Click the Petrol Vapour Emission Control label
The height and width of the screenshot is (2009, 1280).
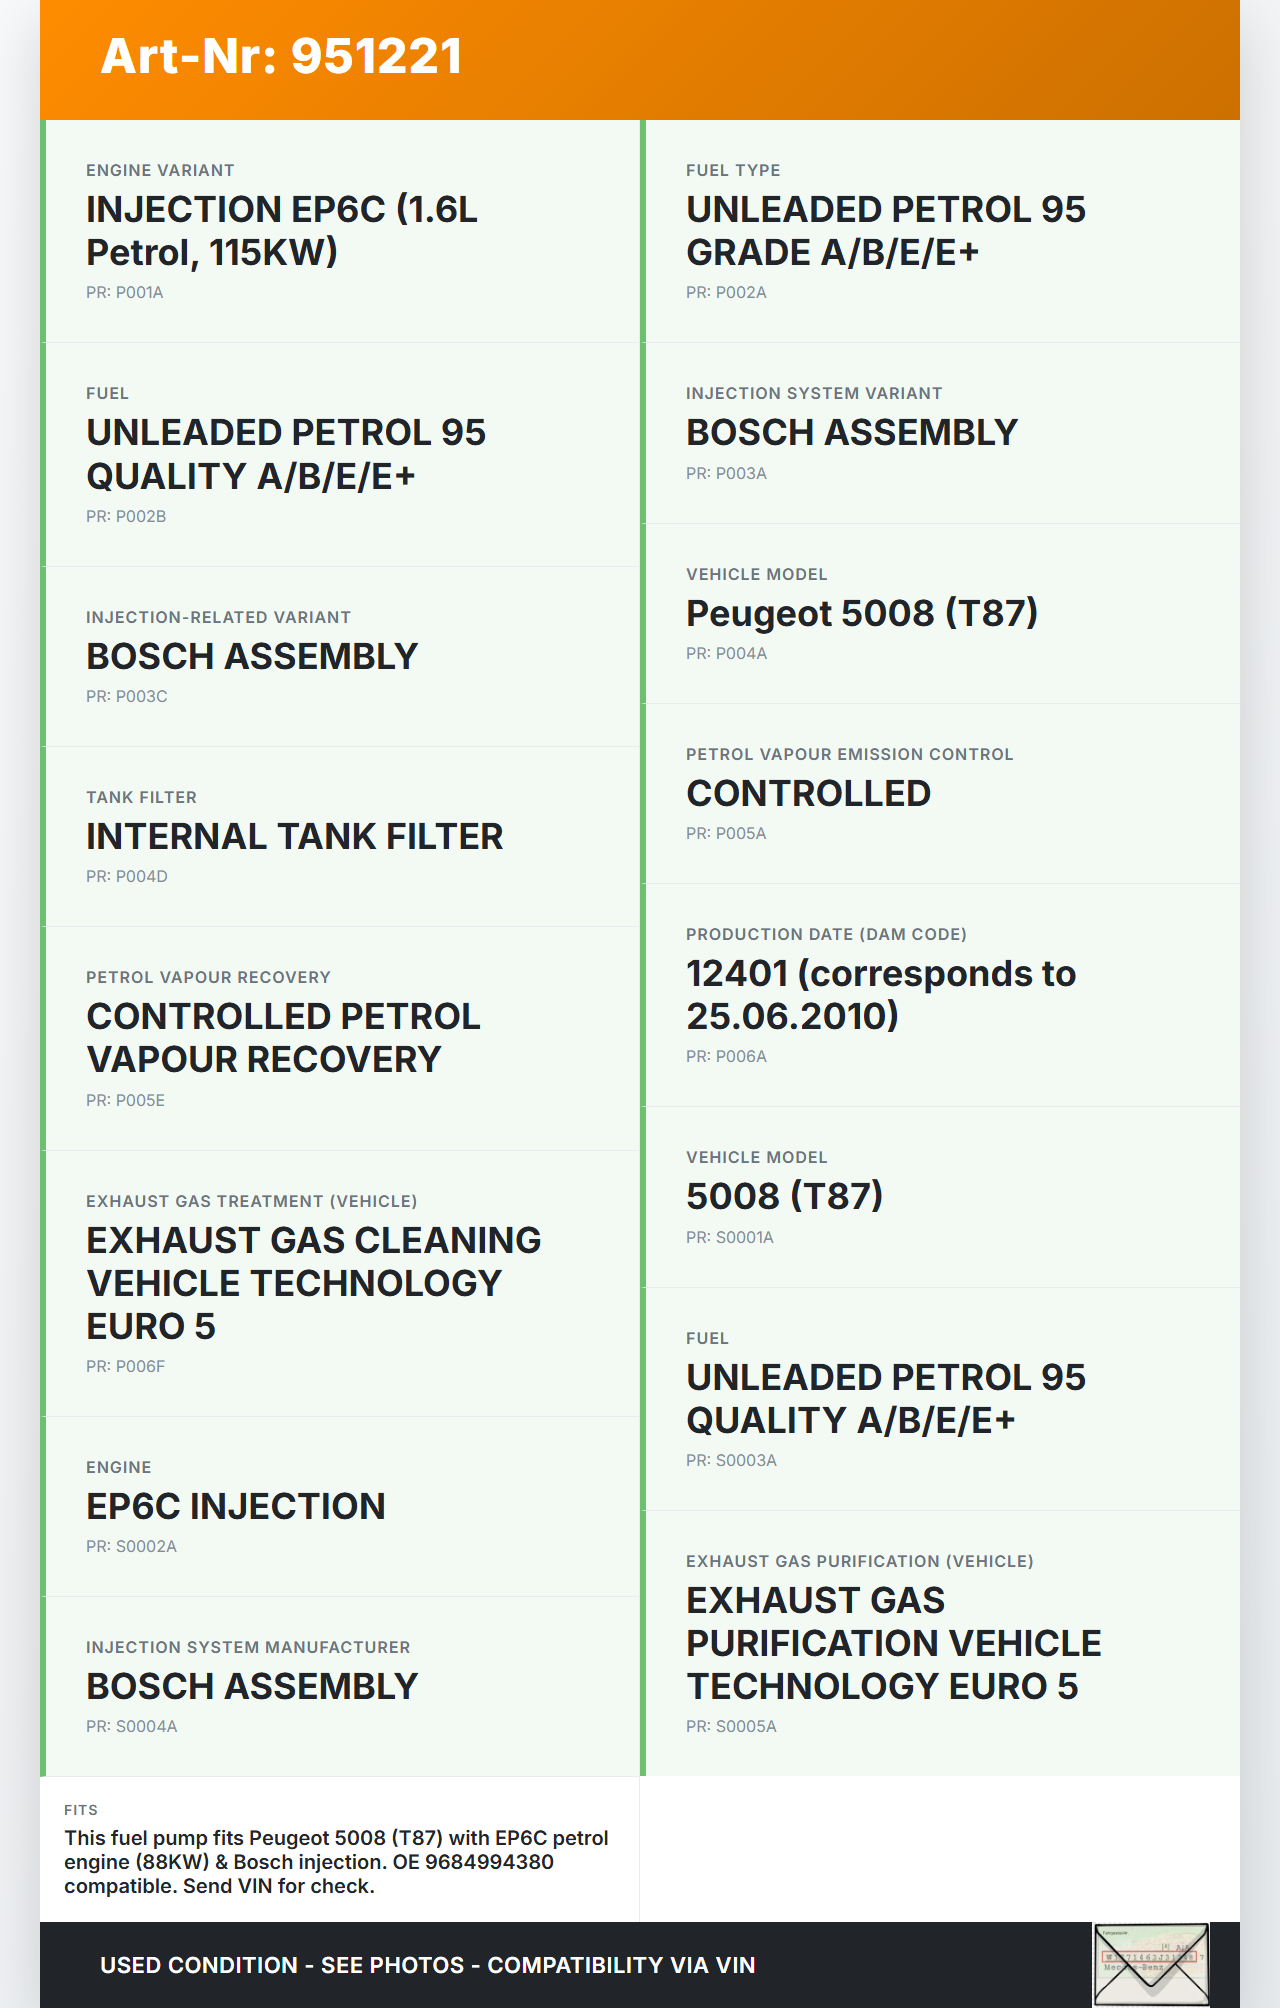coord(849,755)
